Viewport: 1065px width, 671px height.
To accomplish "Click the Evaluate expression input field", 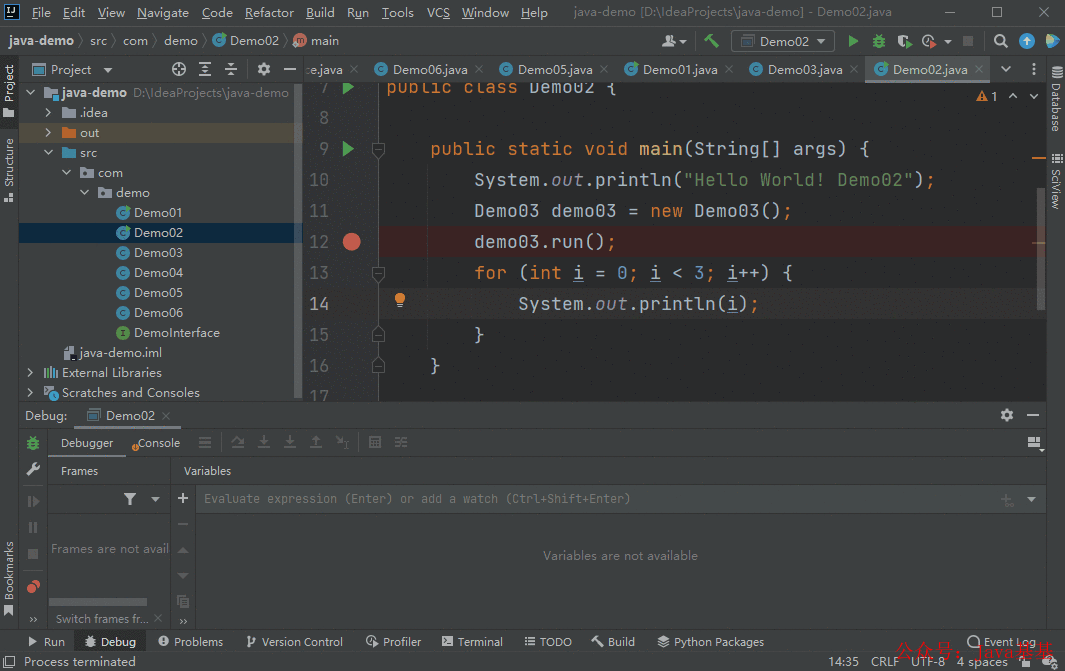I will tap(598, 499).
